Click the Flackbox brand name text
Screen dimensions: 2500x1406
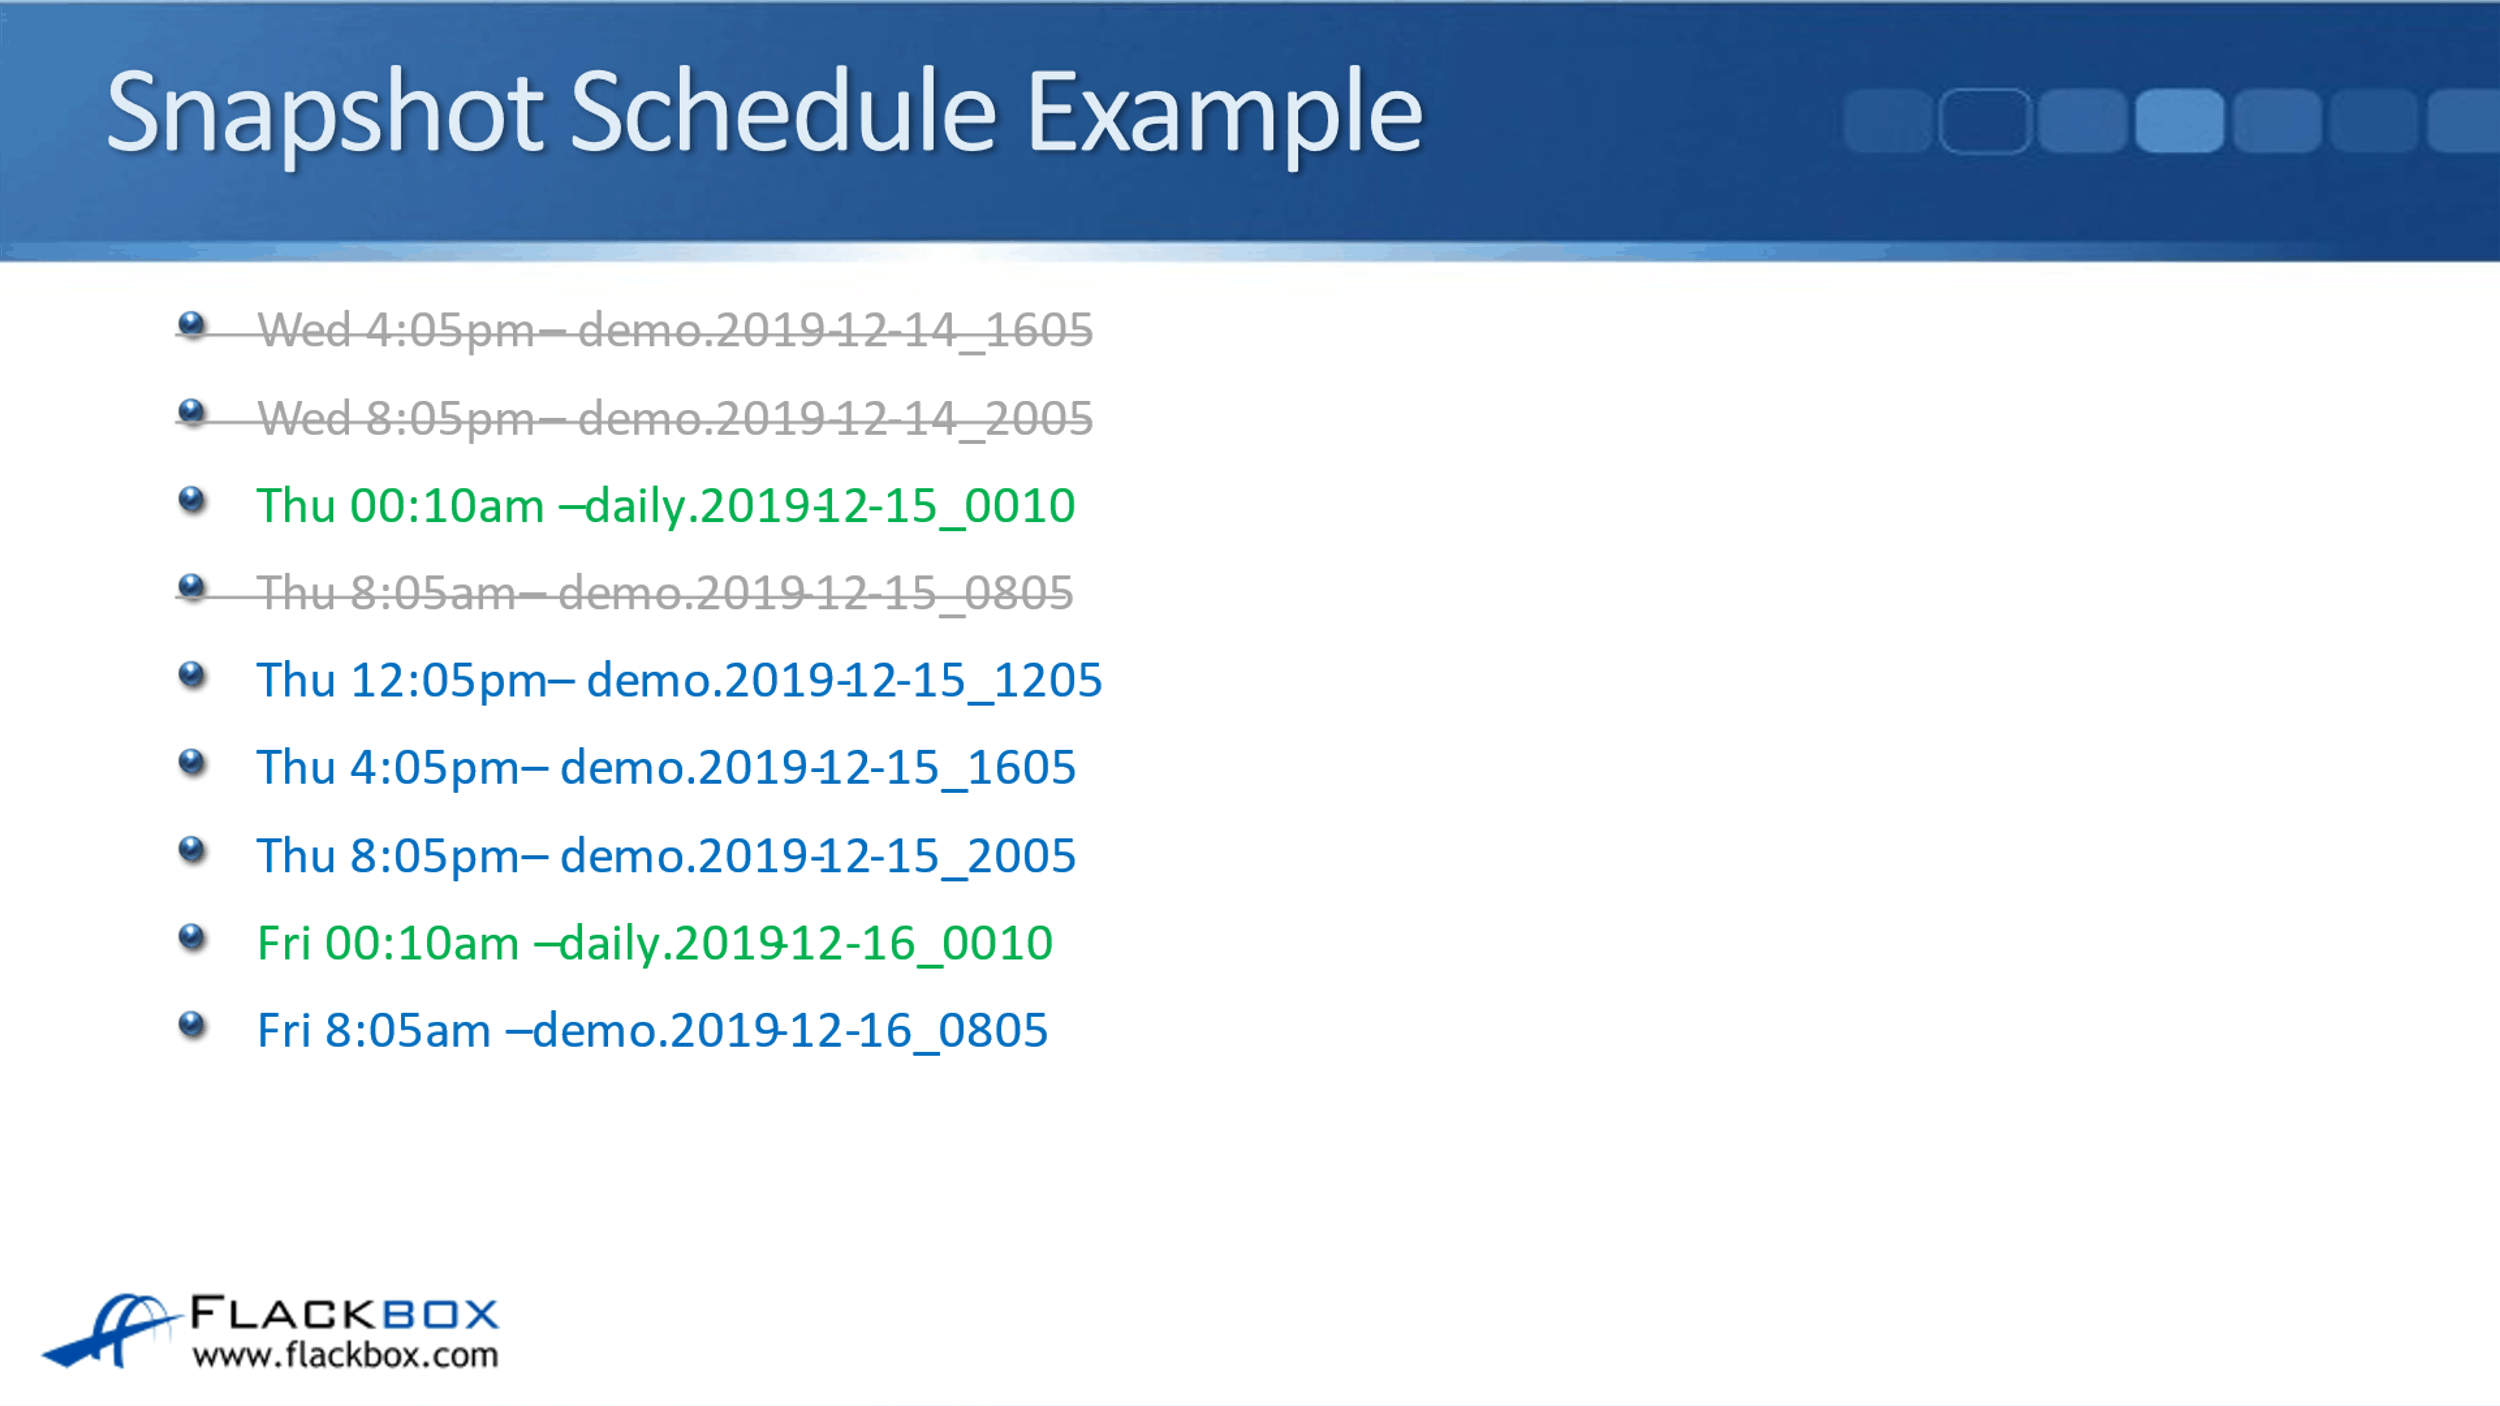[x=345, y=1313]
